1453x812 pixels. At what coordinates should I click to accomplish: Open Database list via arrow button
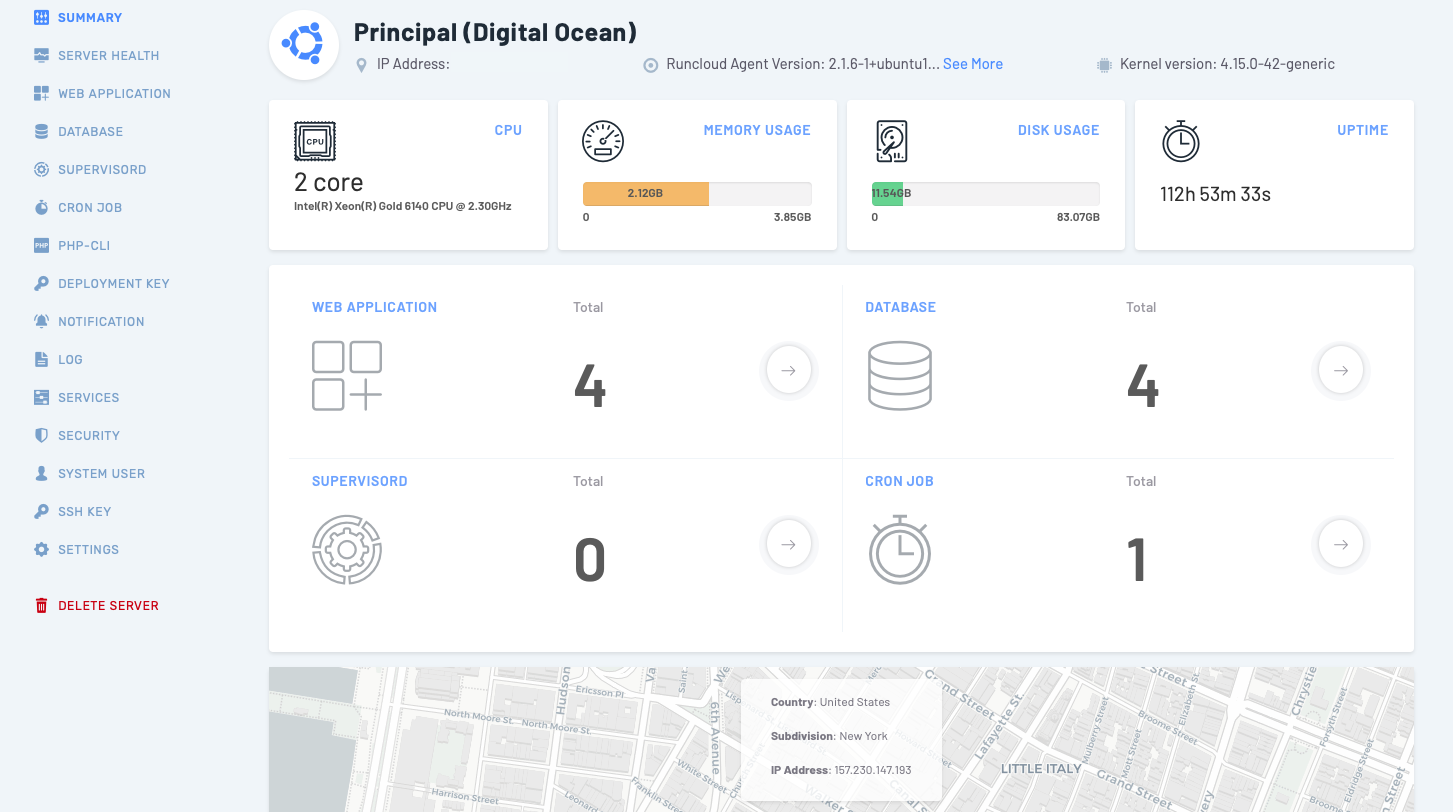click(1340, 371)
